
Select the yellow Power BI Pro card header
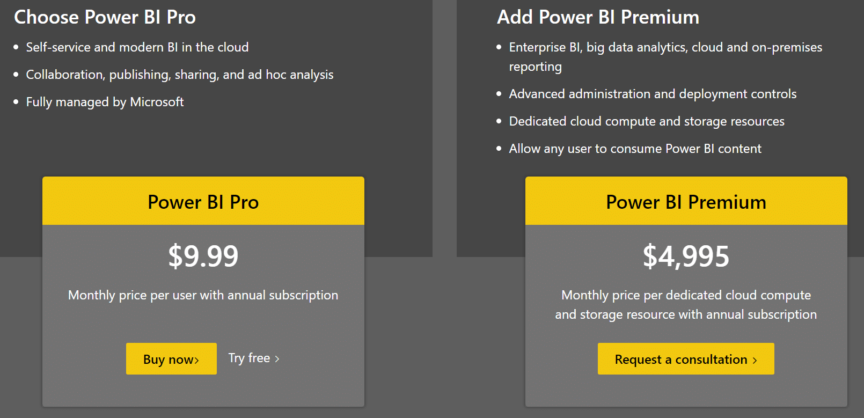click(203, 201)
